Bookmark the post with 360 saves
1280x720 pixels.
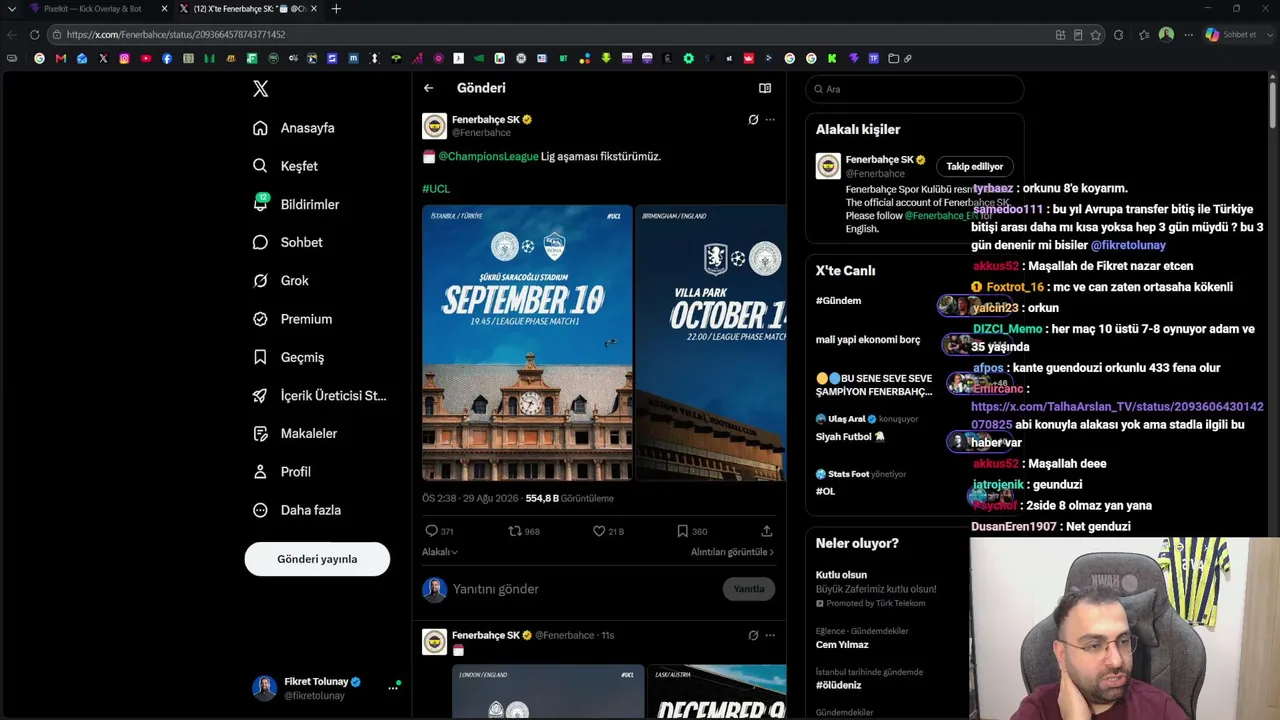692,531
